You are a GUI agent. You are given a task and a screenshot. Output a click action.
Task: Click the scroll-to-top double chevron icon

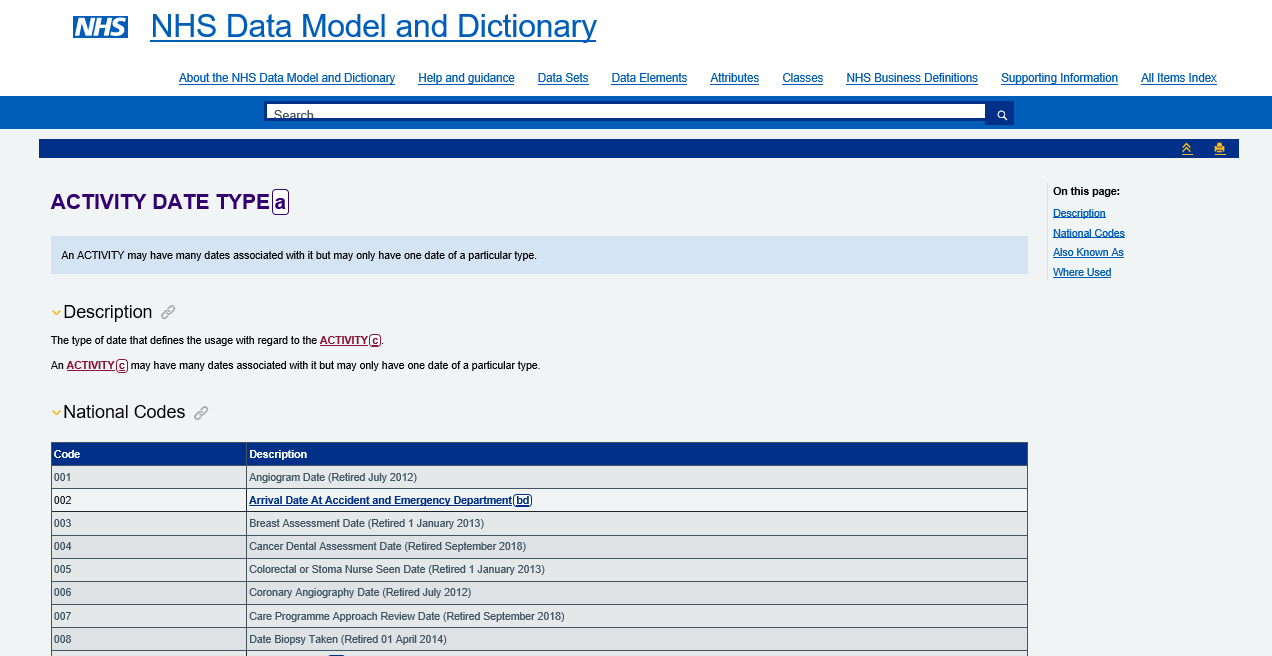pos(1187,149)
